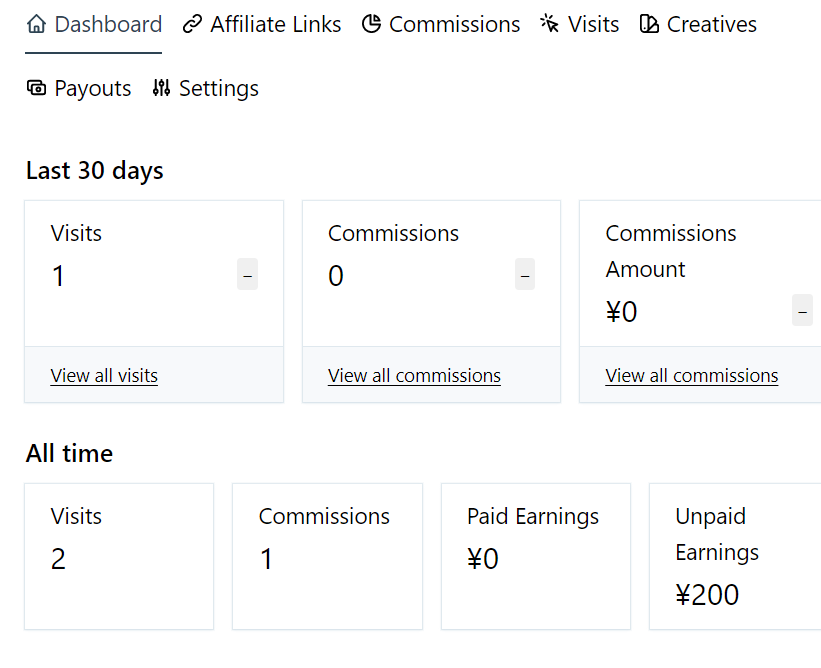821x668 pixels.
Task: Follow View all commissions under Commissions Amount
Action: [x=691, y=376]
